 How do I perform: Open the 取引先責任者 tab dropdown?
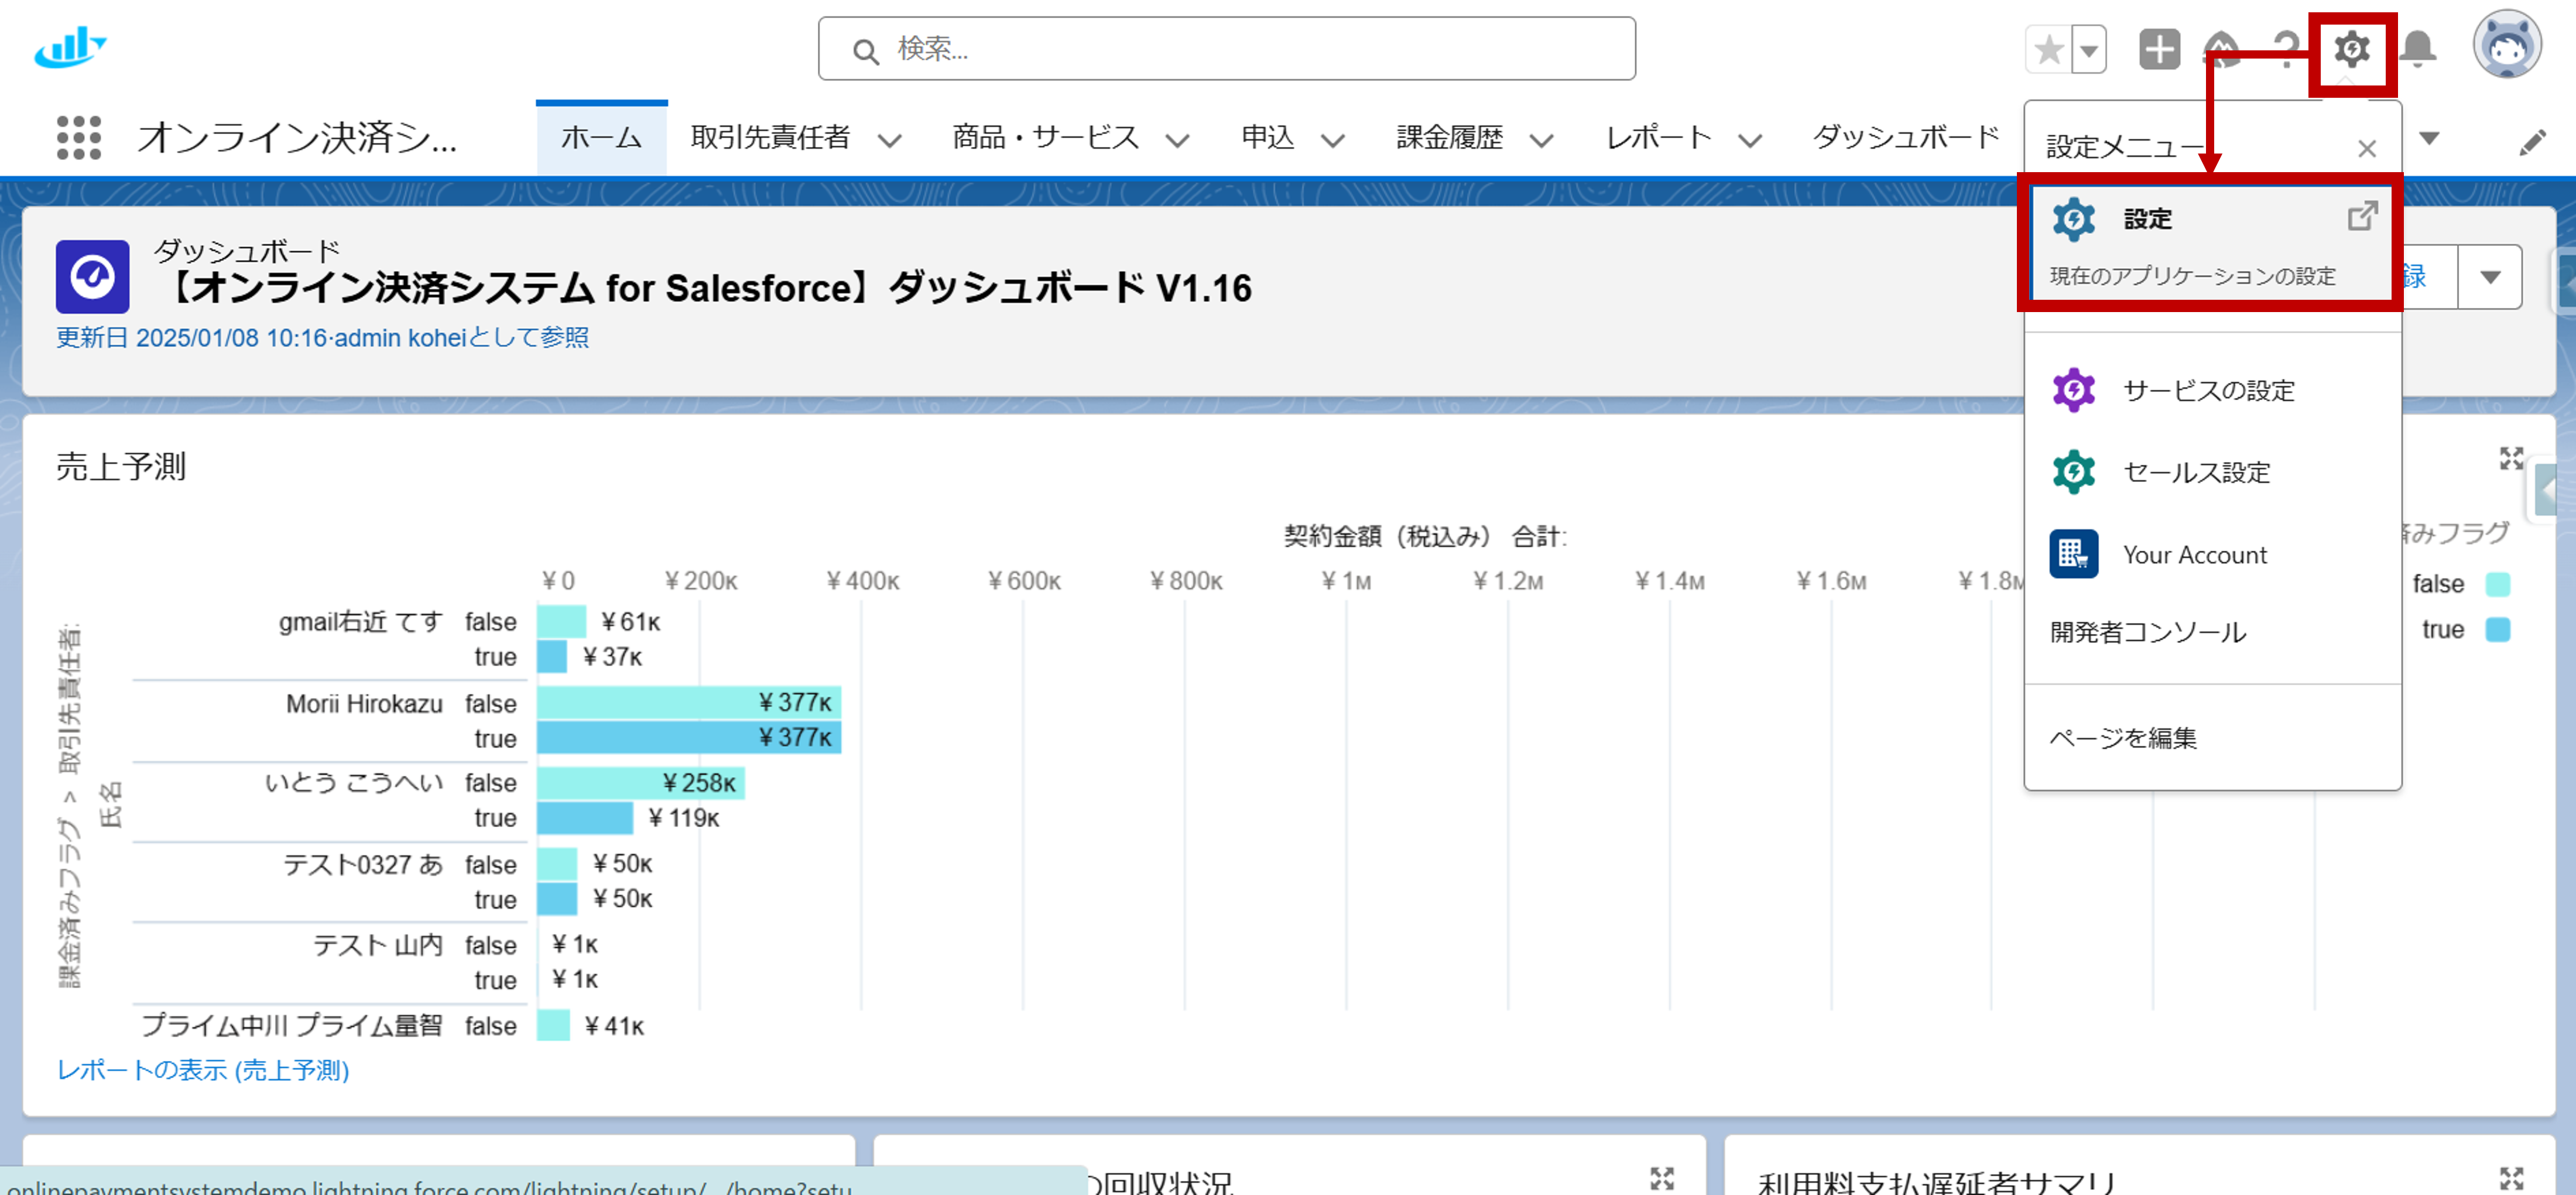890,140
